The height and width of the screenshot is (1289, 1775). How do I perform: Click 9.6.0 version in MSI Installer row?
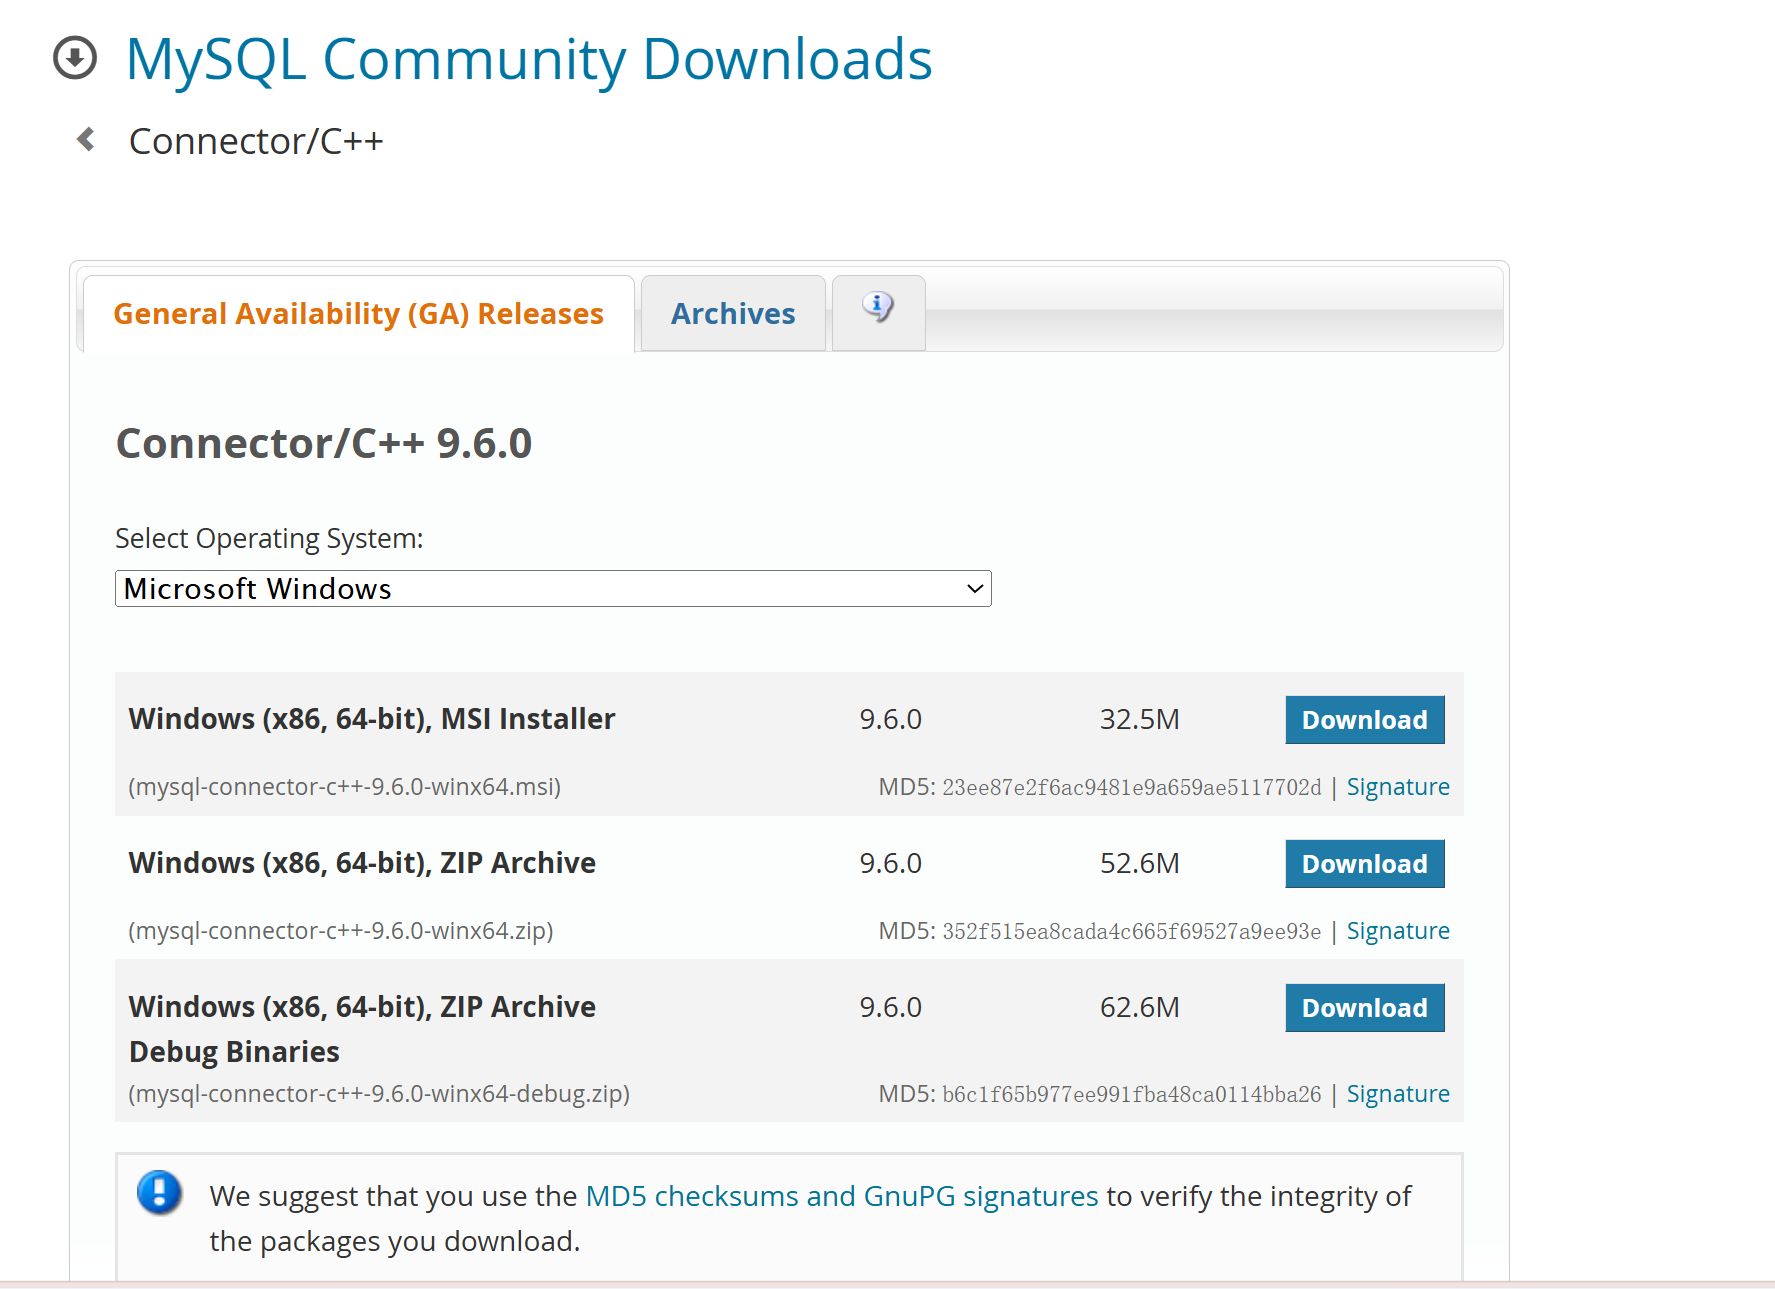[891, 719]
